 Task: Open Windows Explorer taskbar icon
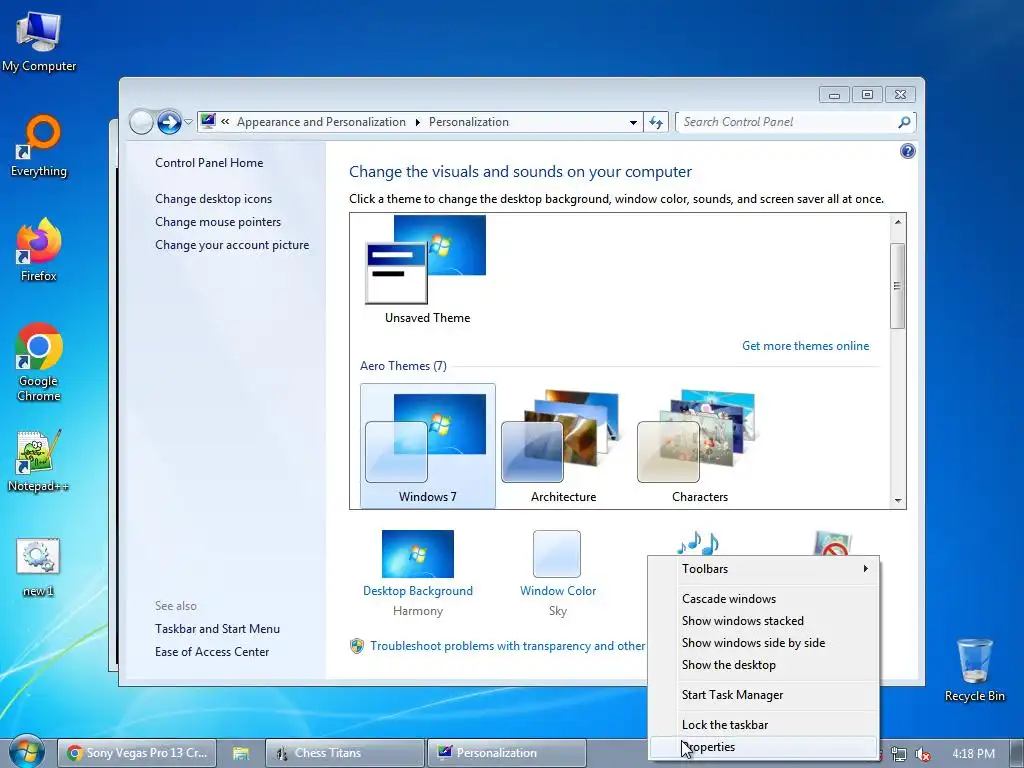coord(241,753)
